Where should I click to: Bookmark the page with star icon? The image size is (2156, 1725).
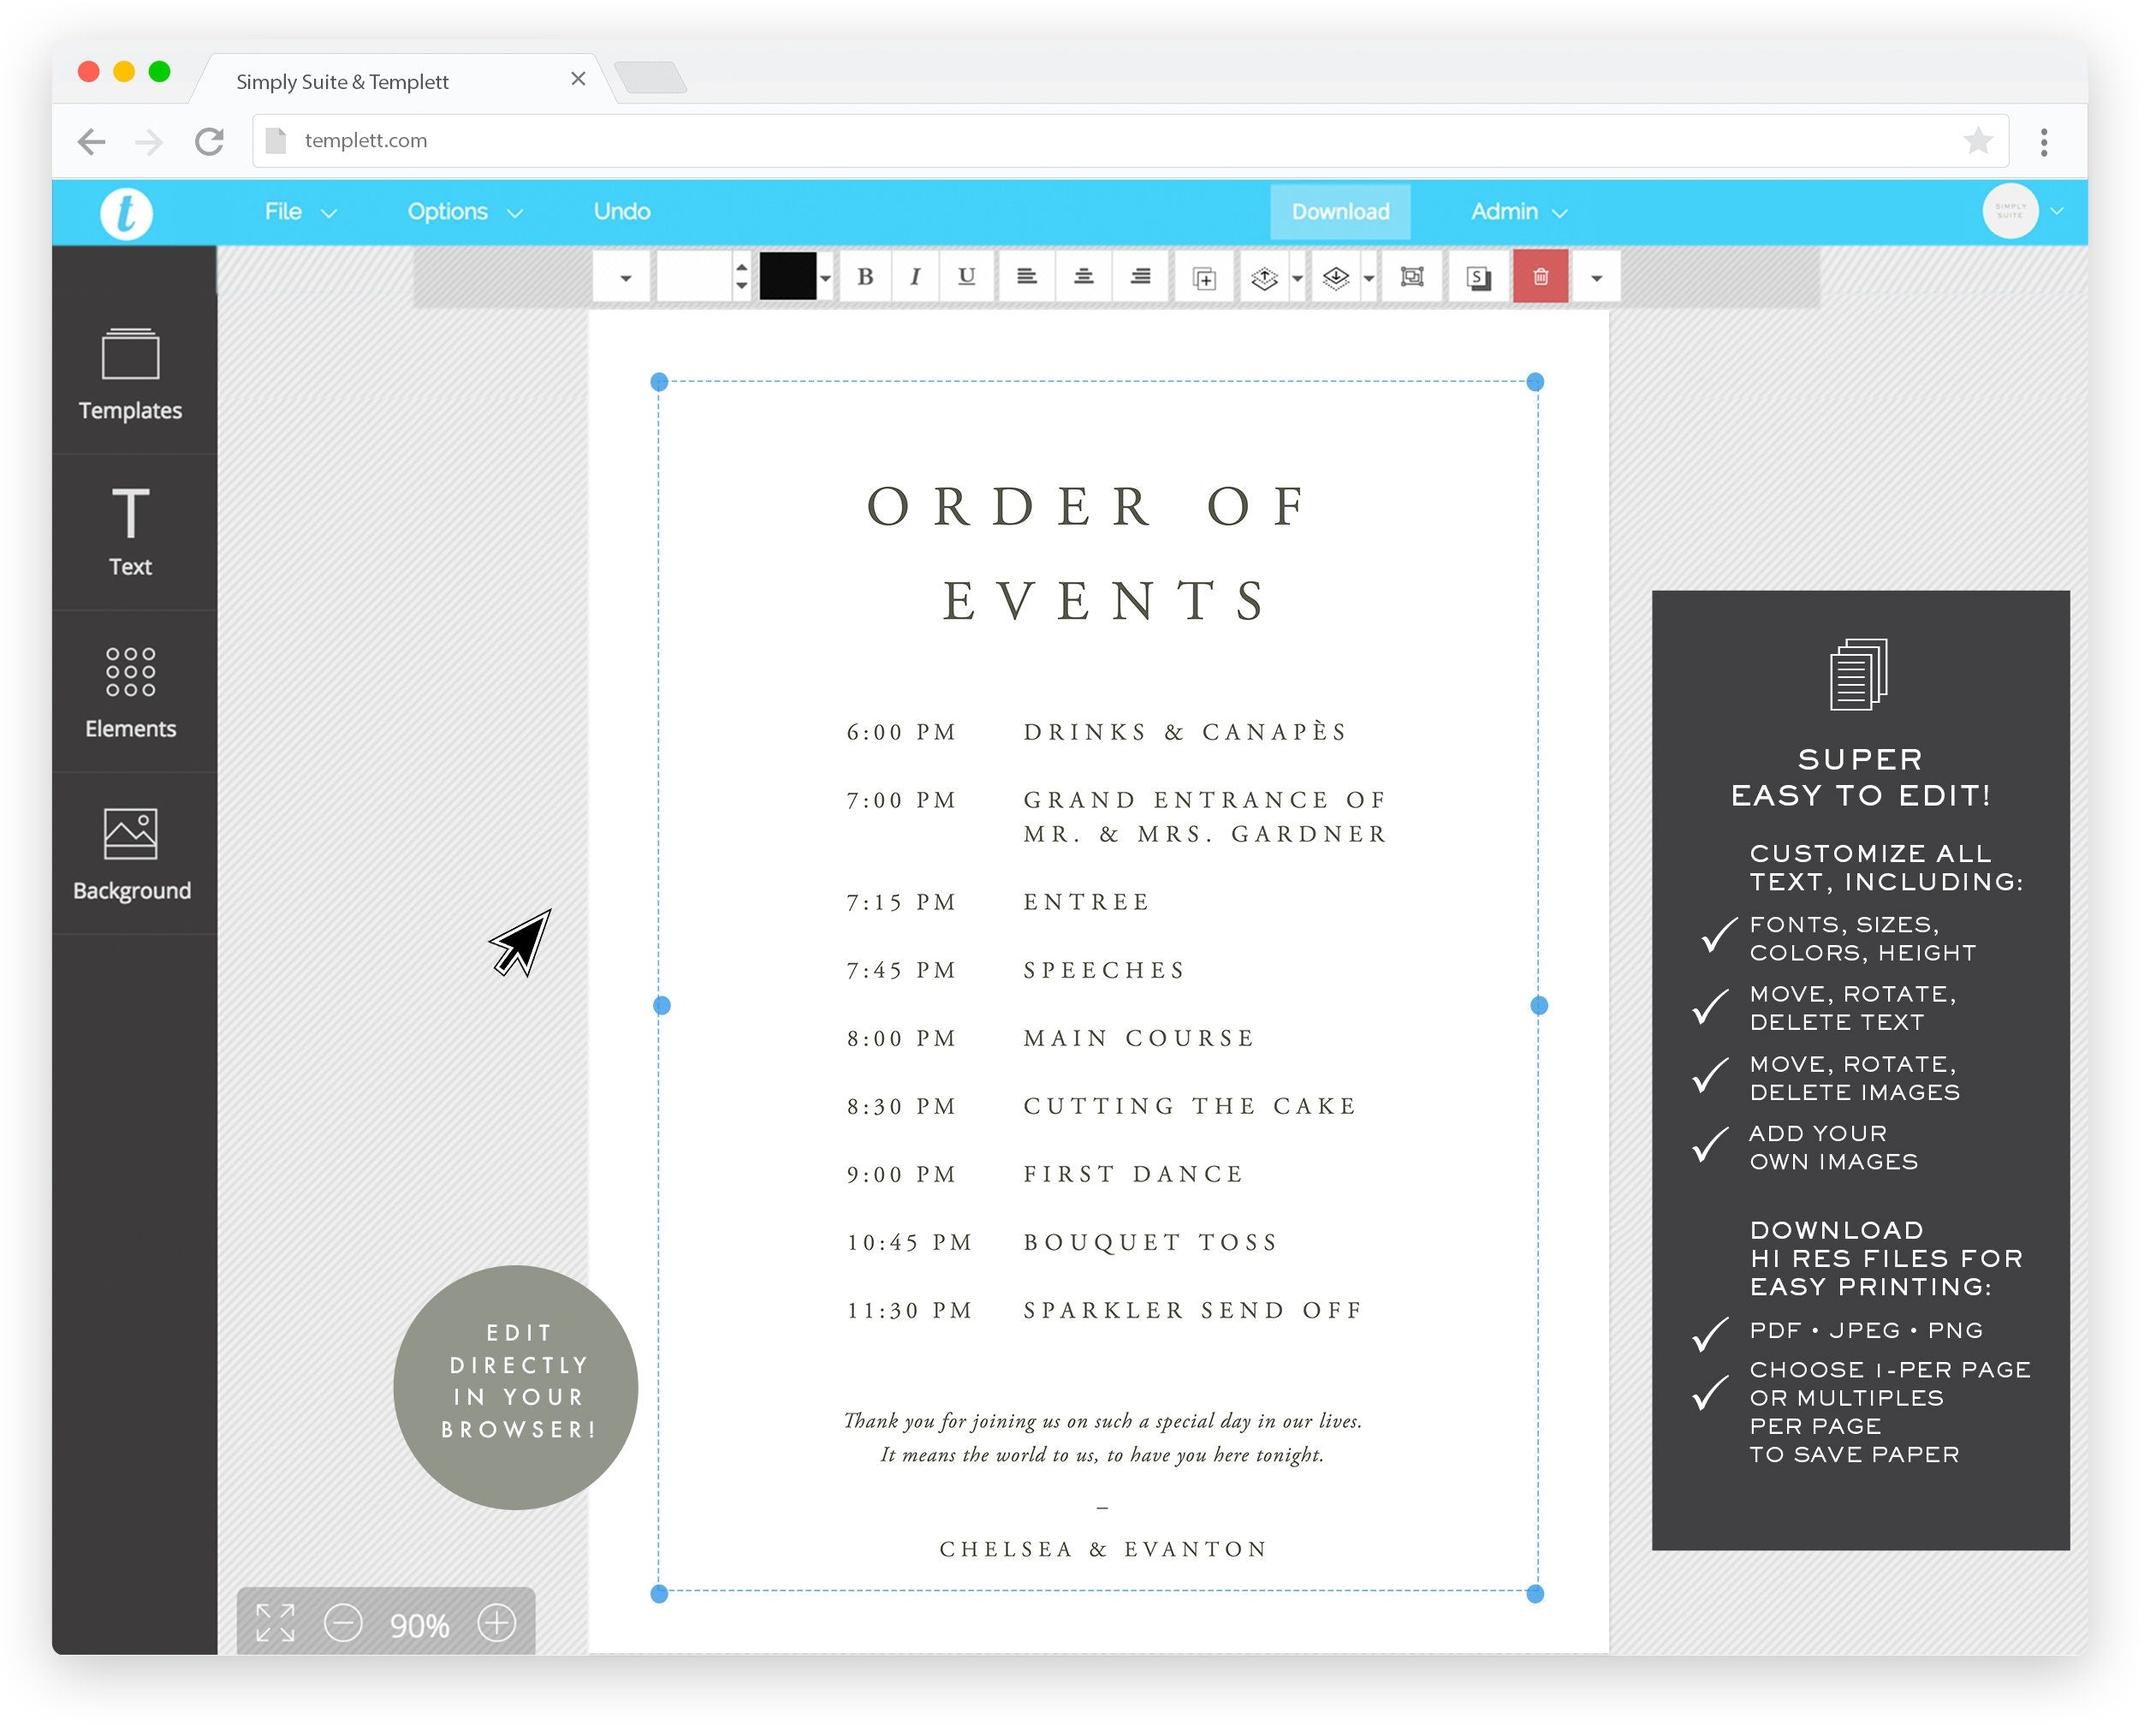pyautogui.click(x=1977, y=140)
